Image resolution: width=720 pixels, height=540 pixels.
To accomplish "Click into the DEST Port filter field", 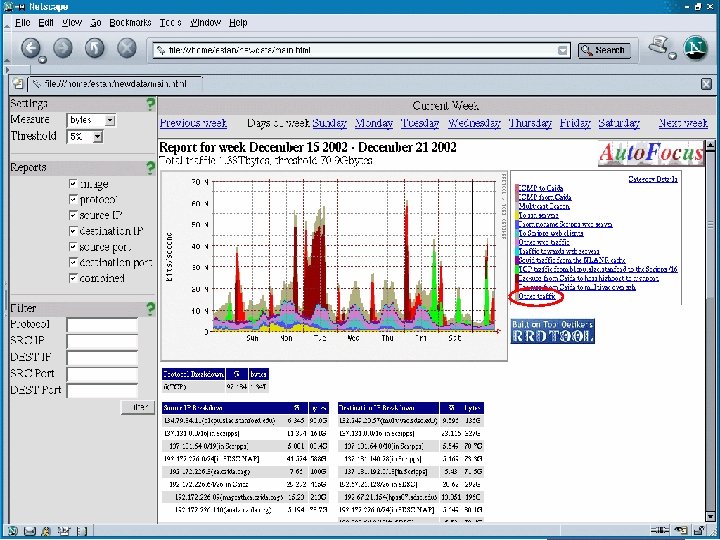I will click(102, 391).
